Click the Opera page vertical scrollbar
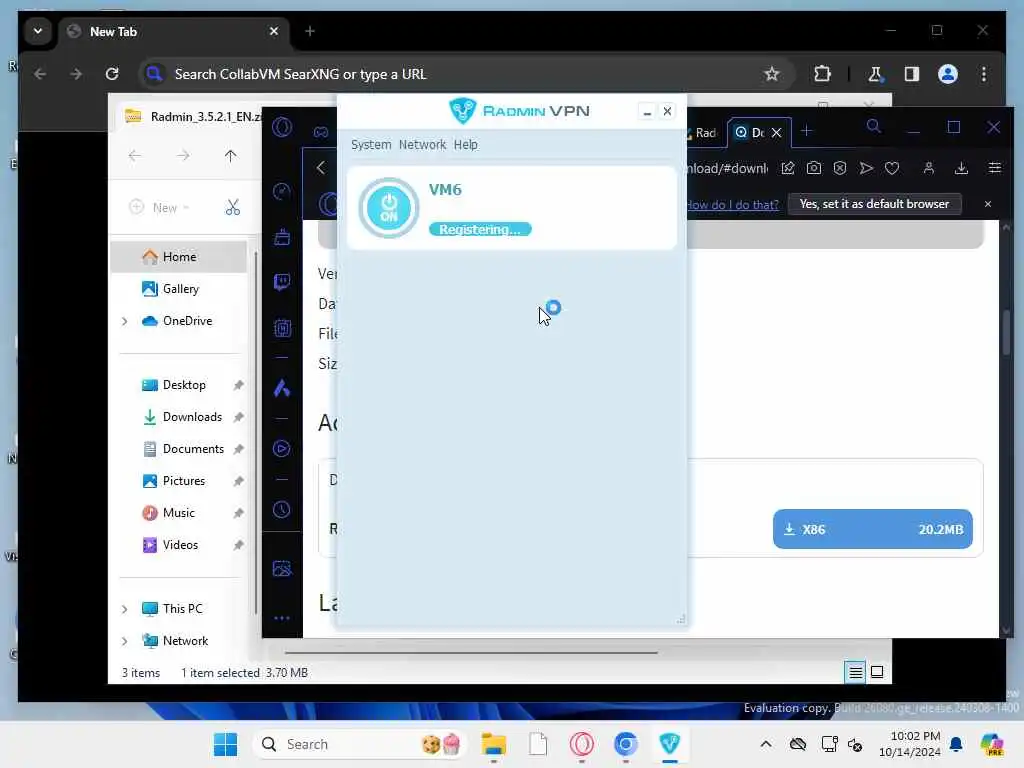The width and height of the screenshot is (1024, 768). click(x=1006, y=333)
